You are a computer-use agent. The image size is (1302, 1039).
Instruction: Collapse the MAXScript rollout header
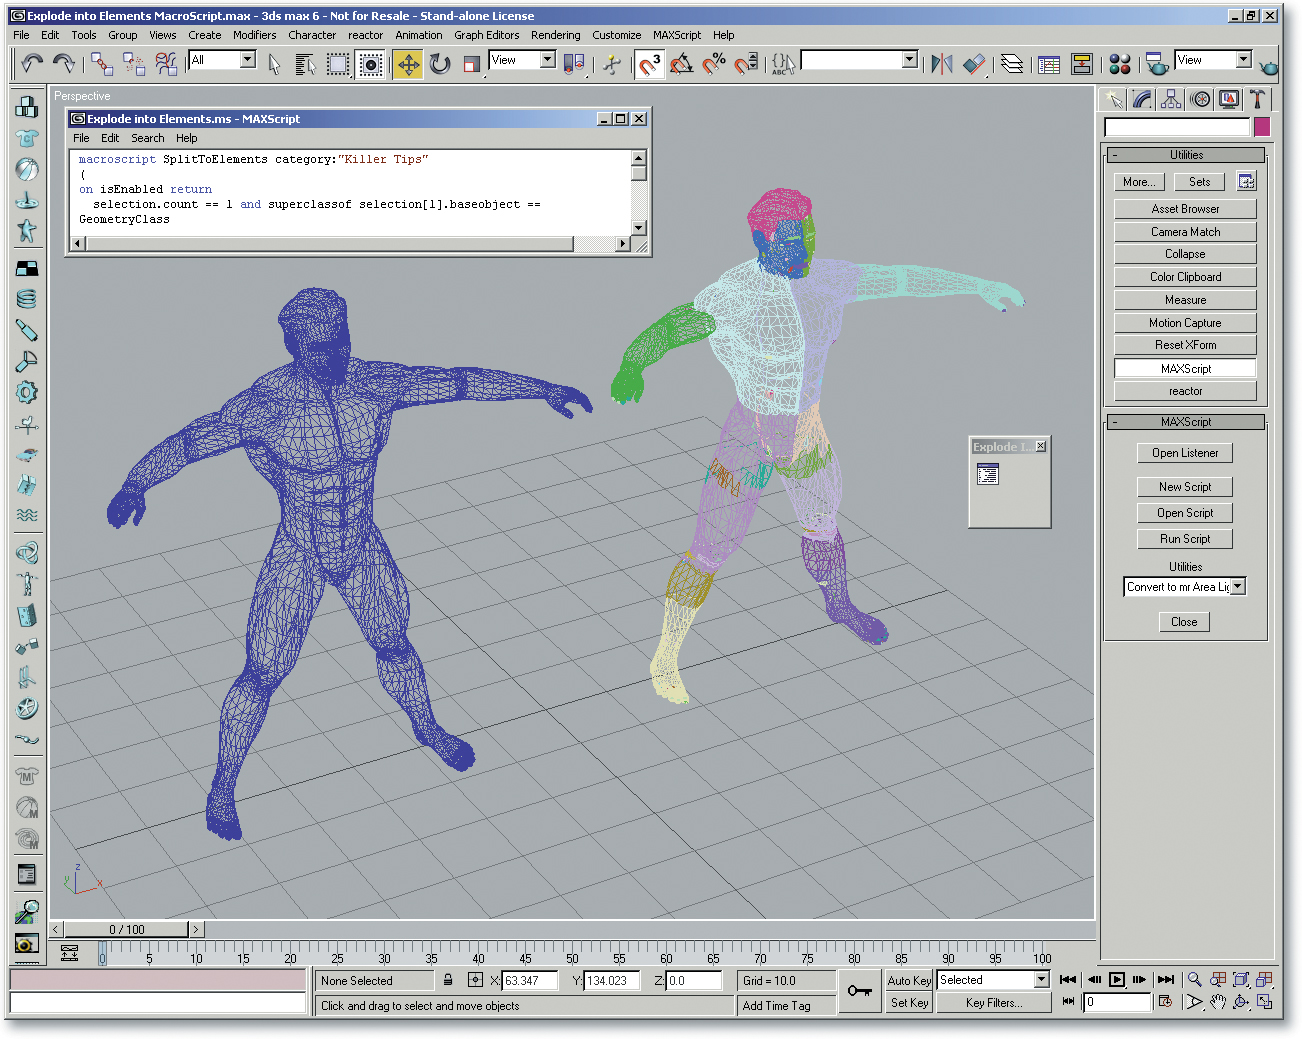(1186, 422)
